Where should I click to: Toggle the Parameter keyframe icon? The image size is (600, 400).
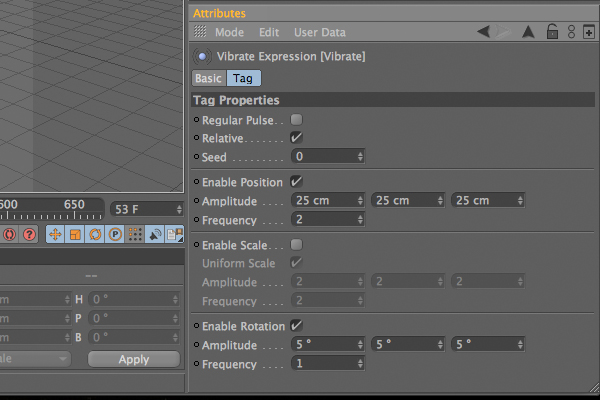115,234
